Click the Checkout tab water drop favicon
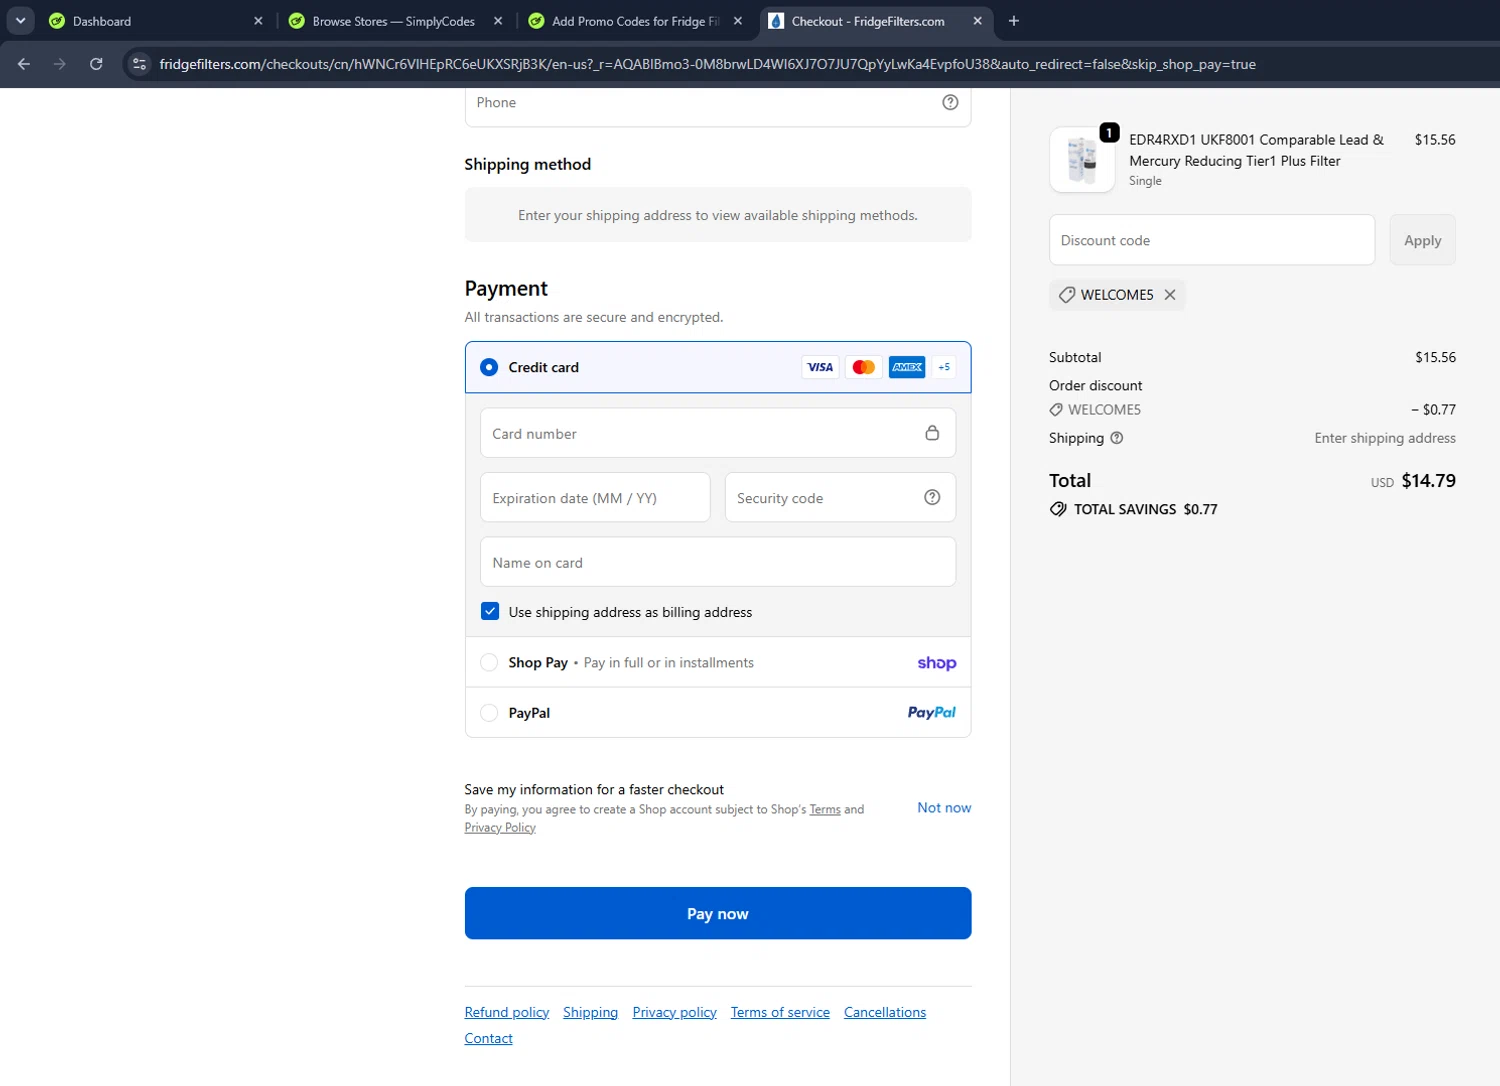 pos(776,21)
